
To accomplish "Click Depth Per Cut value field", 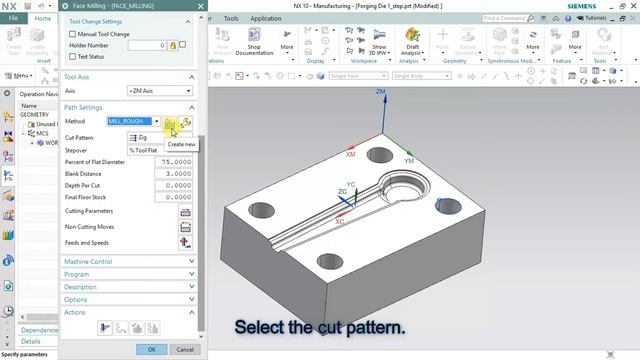I will click(x=173, y=186).
